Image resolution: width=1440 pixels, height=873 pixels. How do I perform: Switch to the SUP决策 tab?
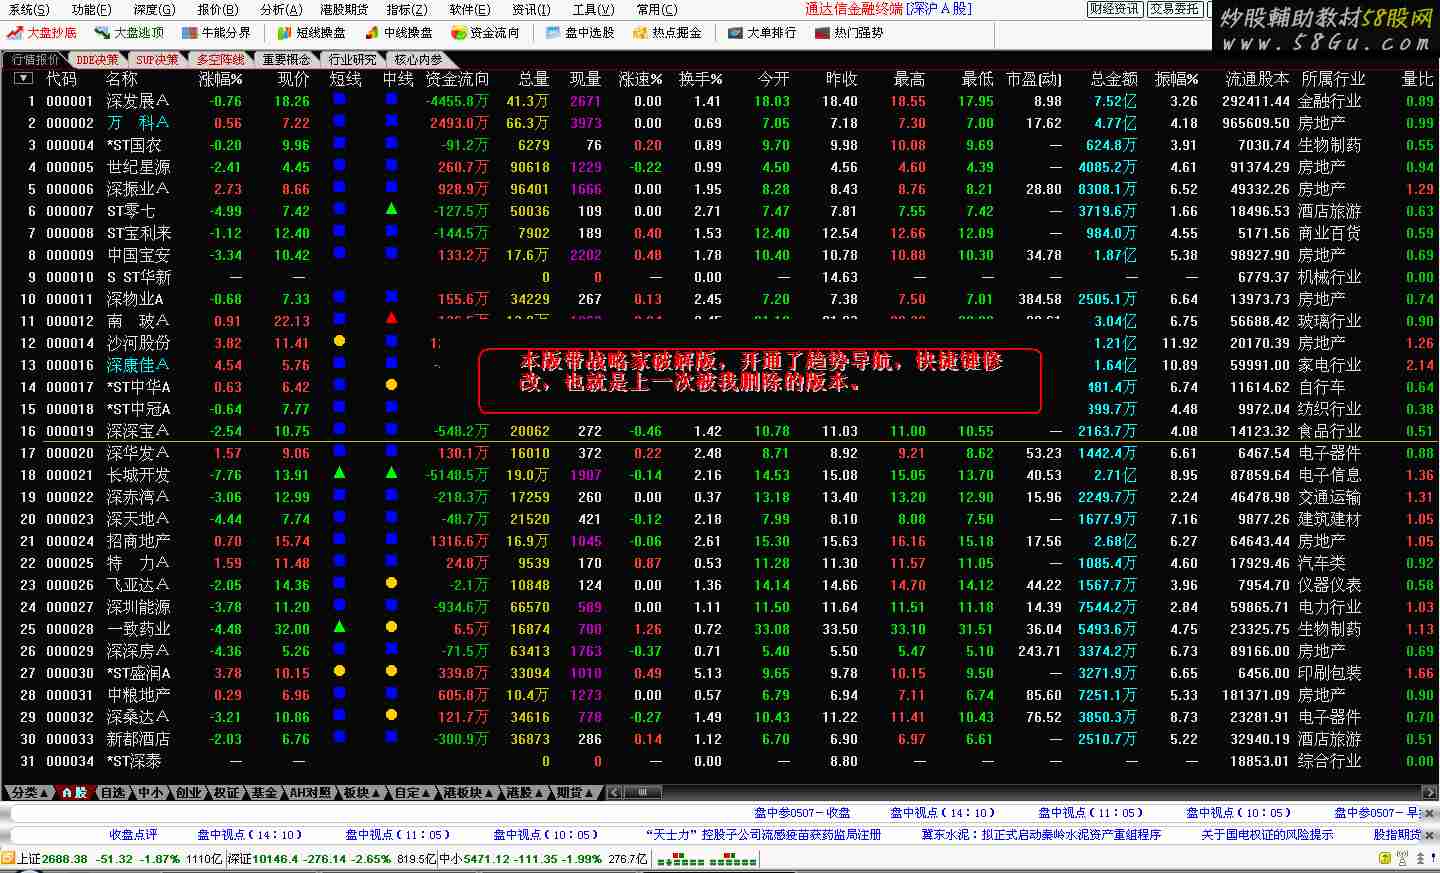[157, 60]
